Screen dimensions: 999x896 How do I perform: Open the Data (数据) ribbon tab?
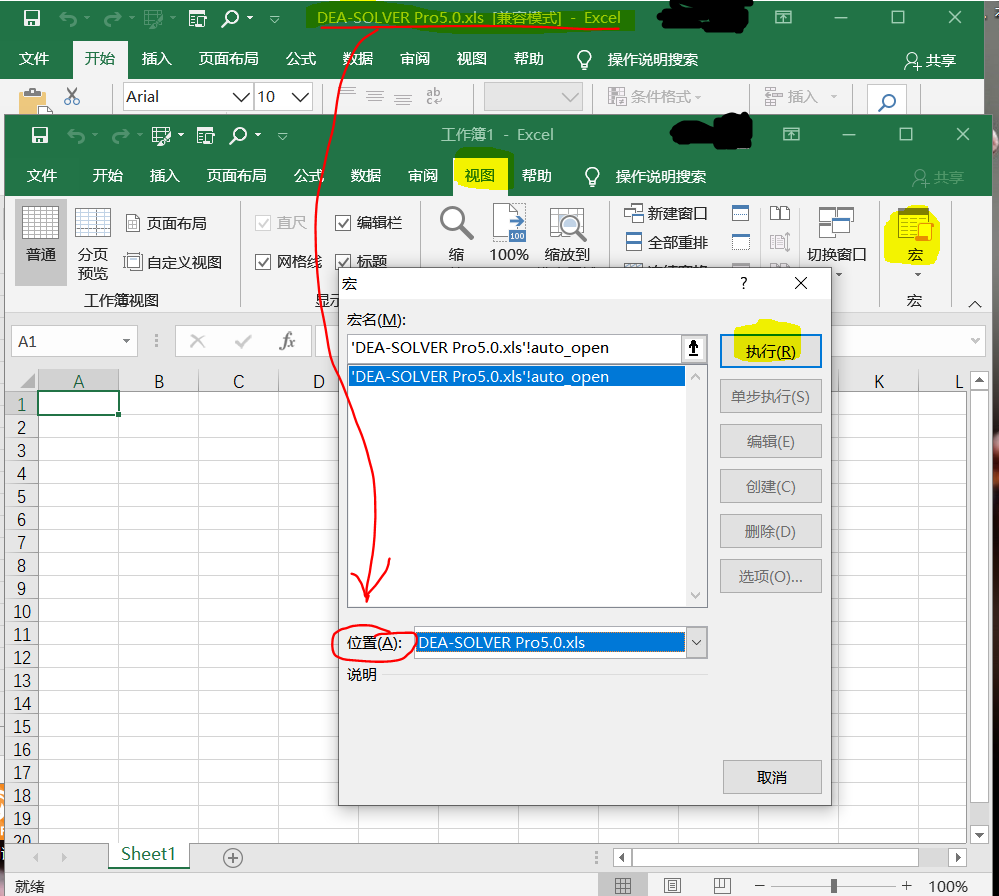tap(366, 176)
